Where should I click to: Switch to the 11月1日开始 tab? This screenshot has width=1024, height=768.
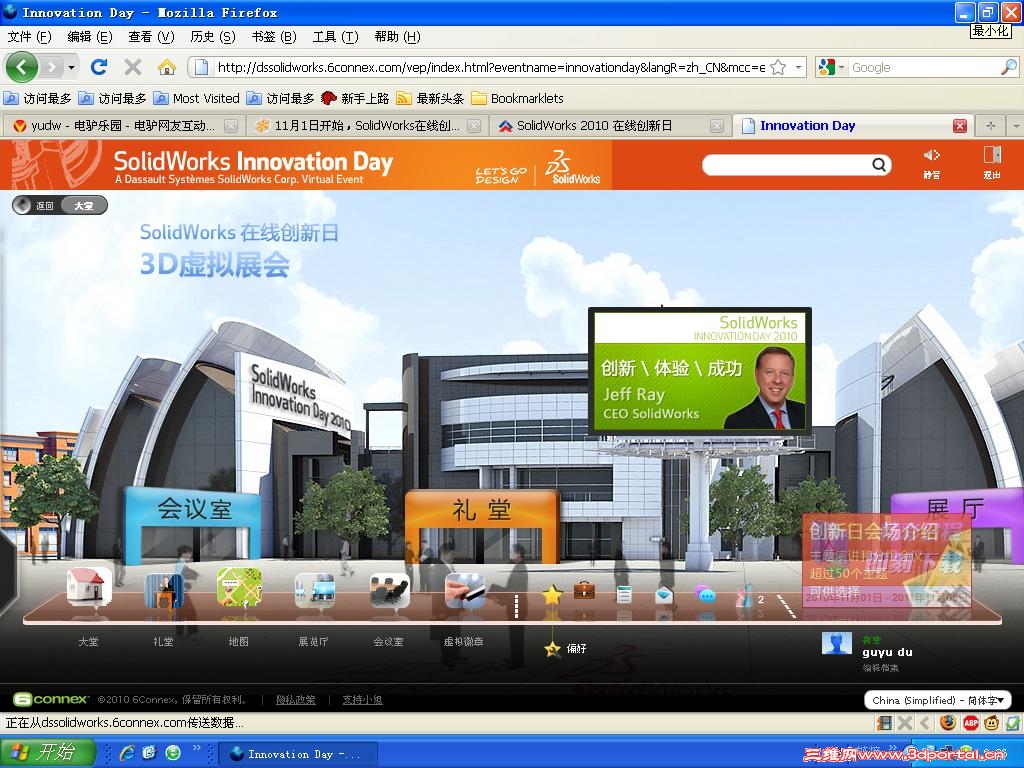(367, 125)
